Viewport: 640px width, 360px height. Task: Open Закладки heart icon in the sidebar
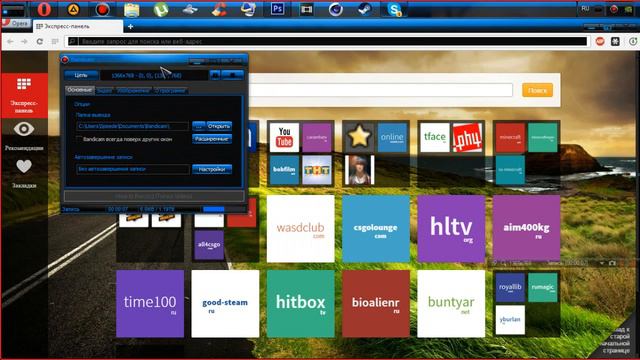pos(24,173)
